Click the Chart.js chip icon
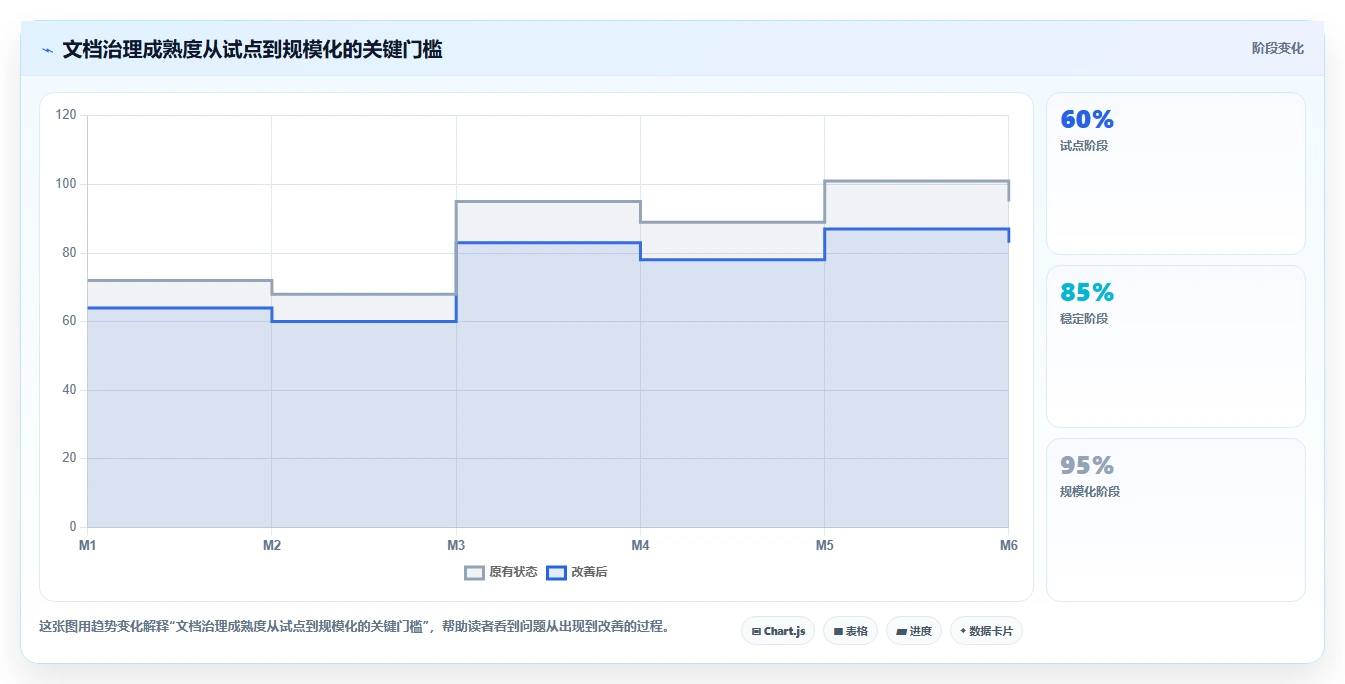 tap(756, 632)
